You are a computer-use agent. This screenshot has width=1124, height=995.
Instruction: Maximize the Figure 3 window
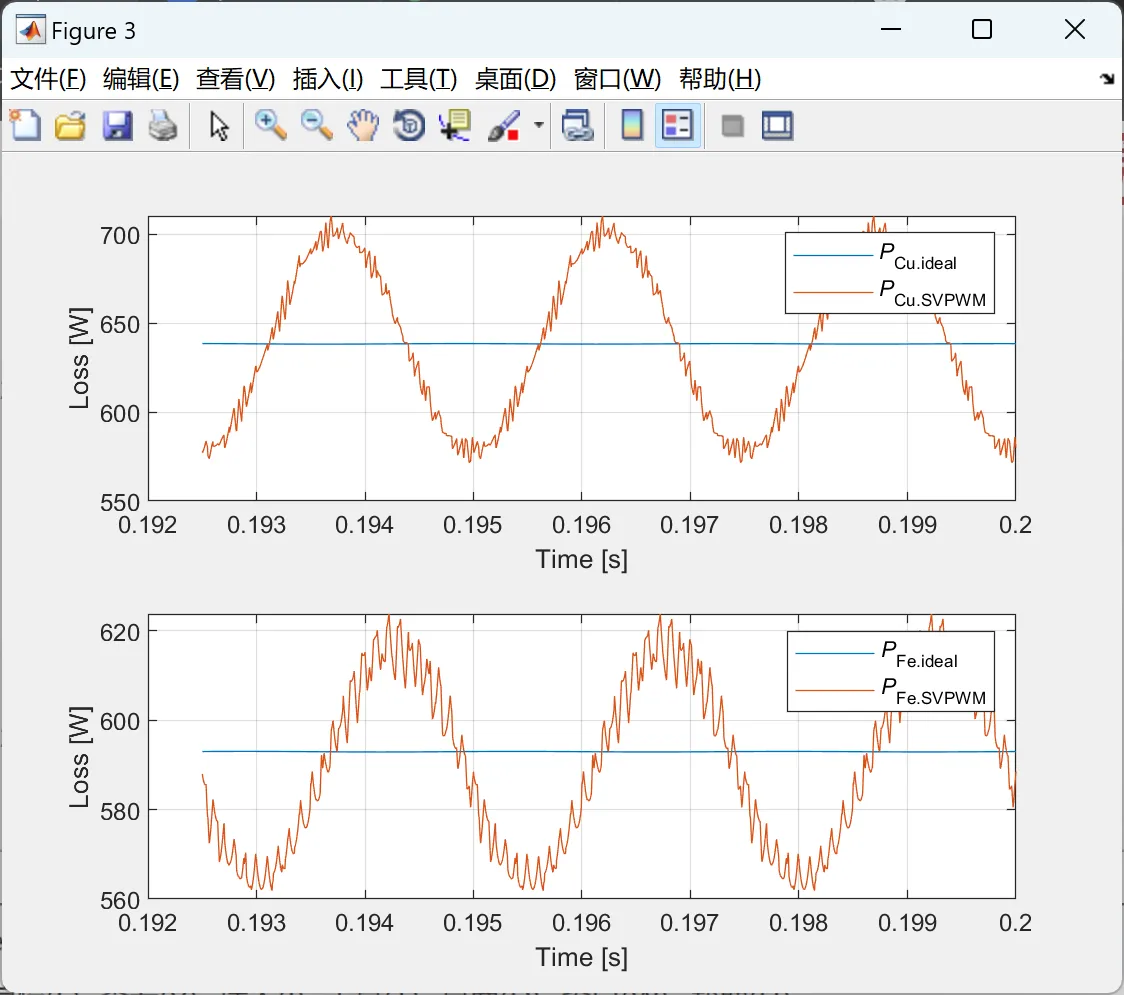[981, 29]
